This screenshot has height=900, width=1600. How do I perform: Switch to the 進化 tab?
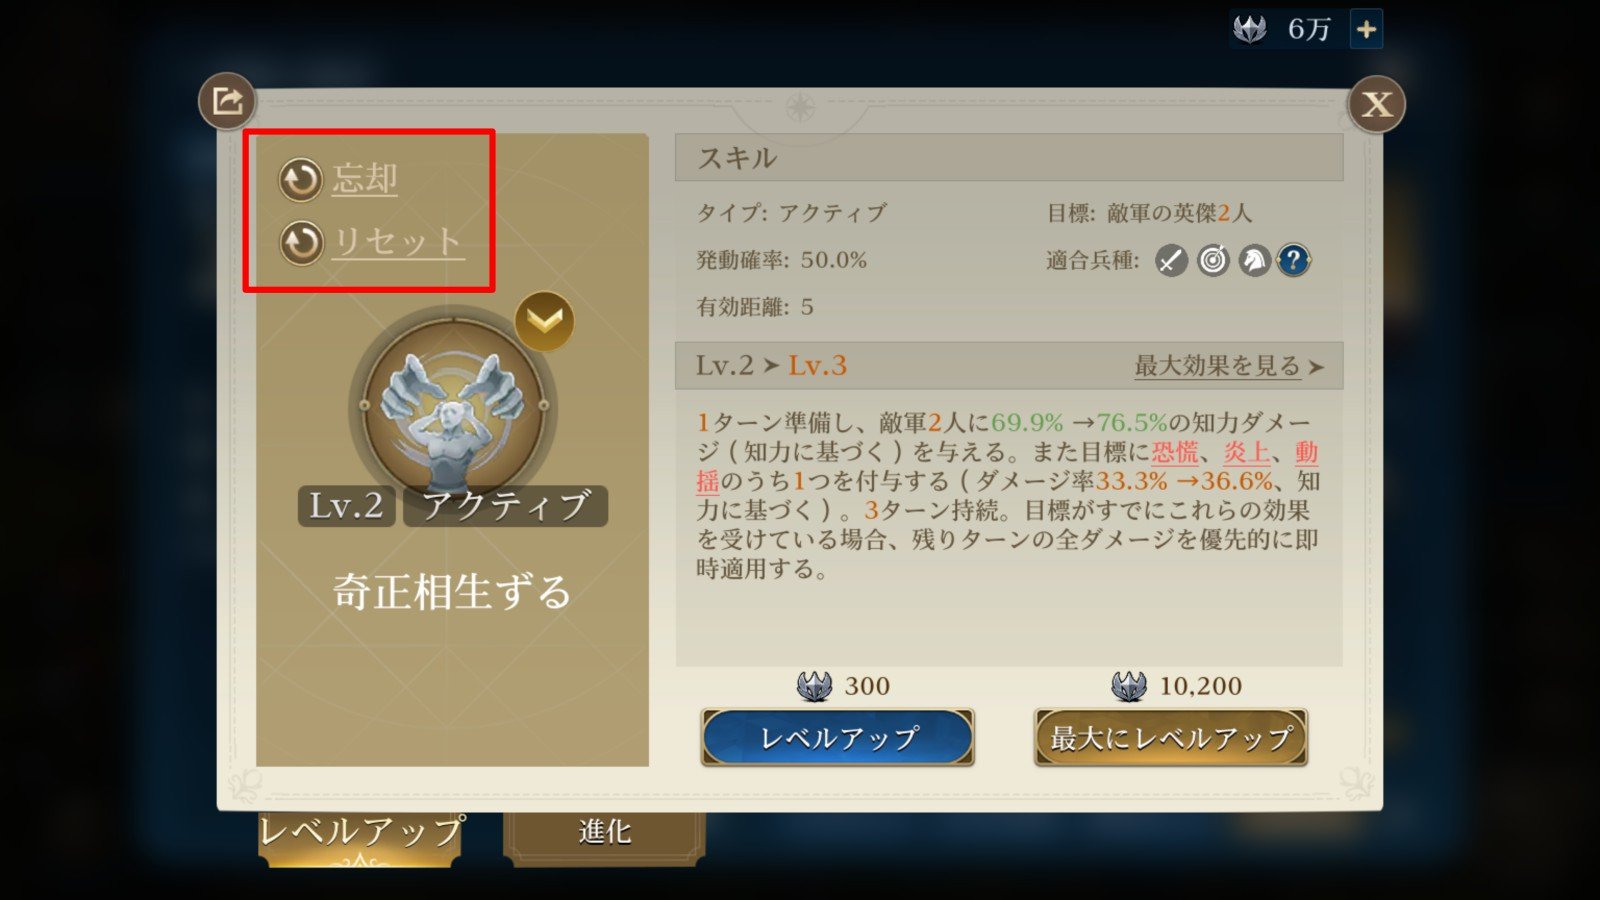pos(604,833)
